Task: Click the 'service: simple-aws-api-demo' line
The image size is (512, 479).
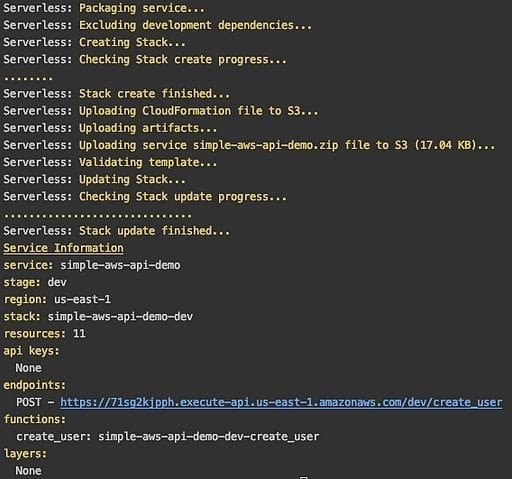Action: coord(92,265)
